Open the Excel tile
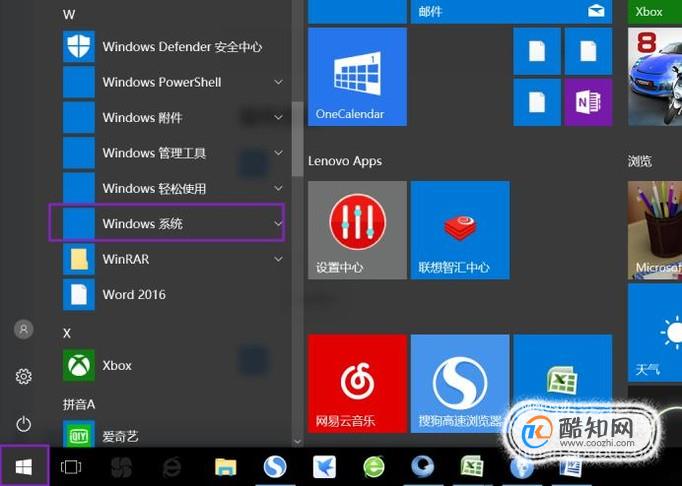 pos(562,379)
